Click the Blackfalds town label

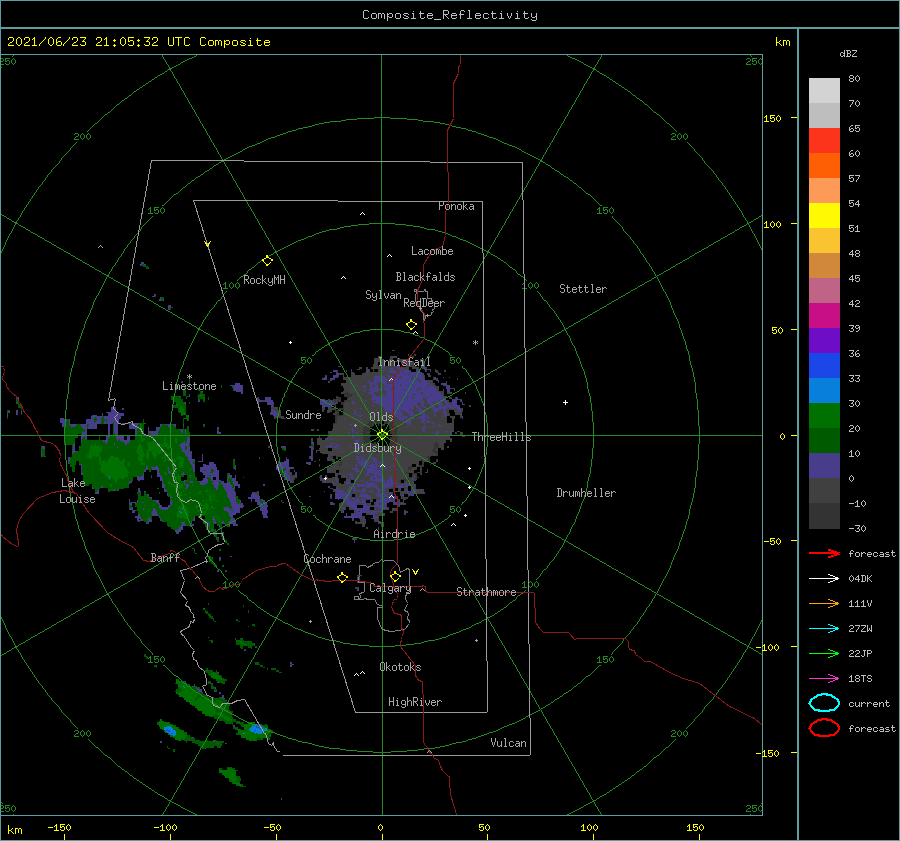pyautogui.click(x=425, y=277)
